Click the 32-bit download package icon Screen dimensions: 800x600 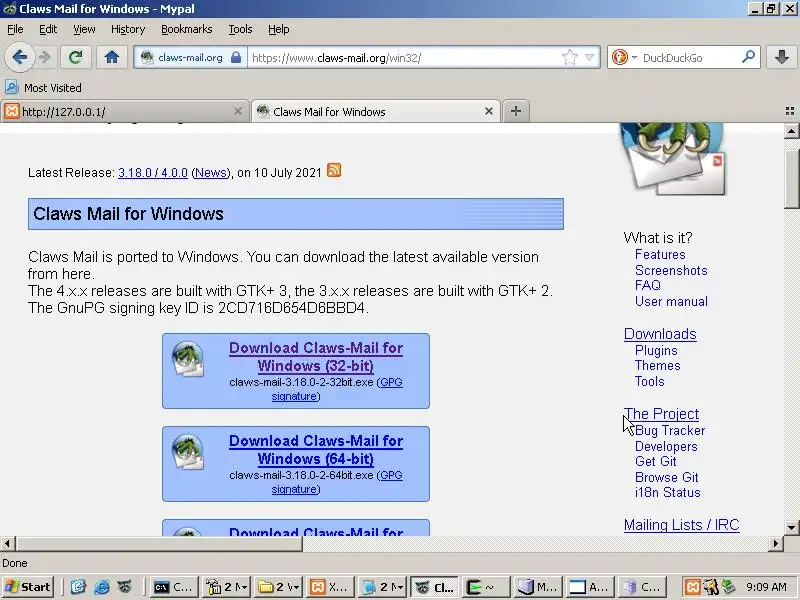[188, 359]
